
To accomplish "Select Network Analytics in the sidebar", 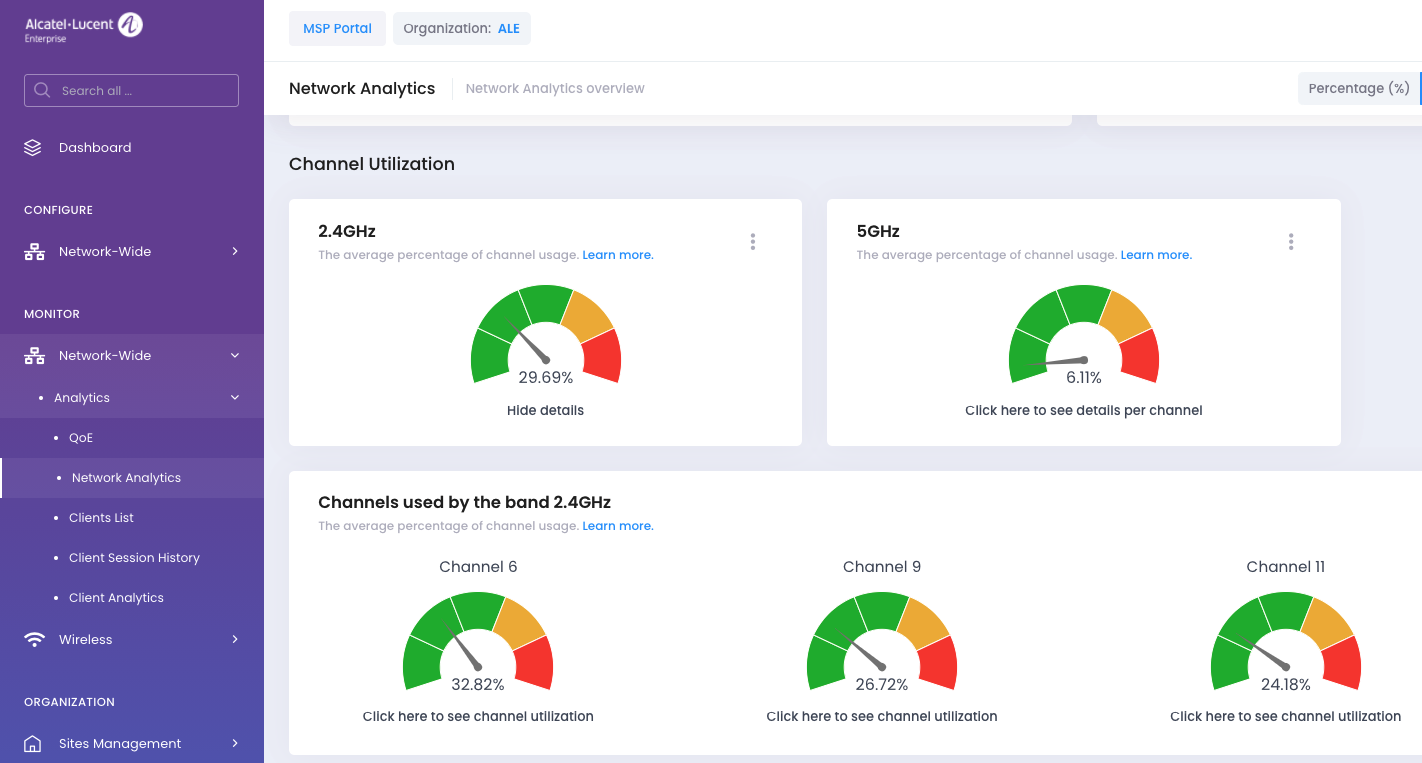I will 132,478.
